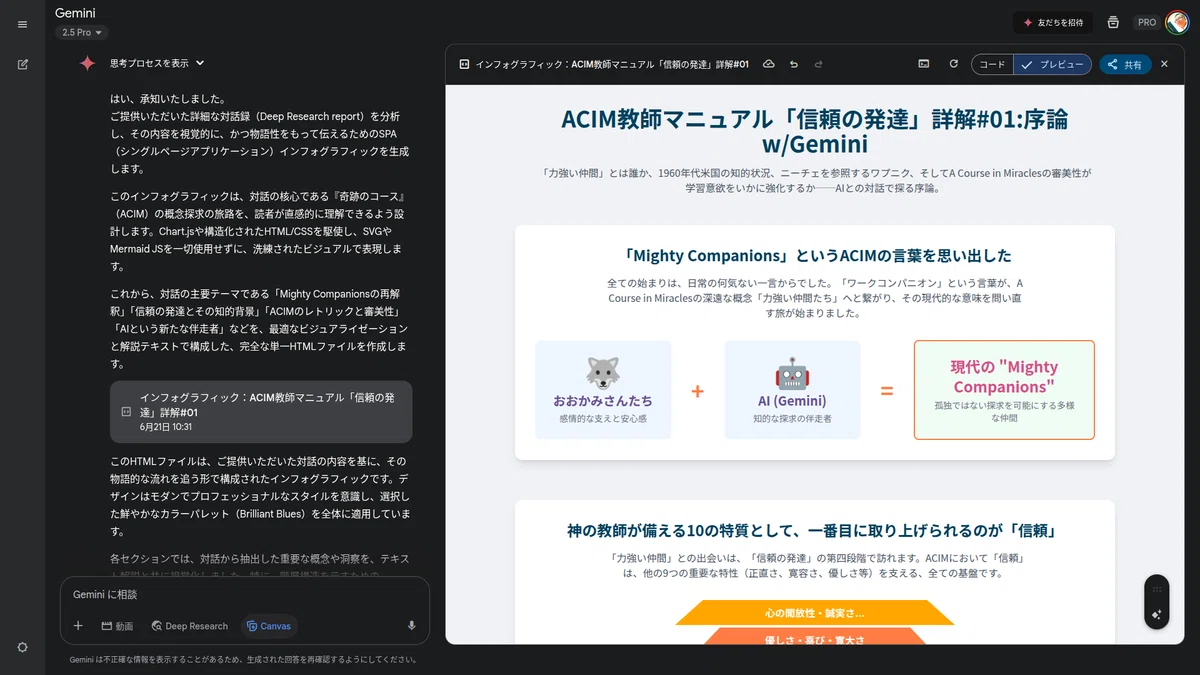1200x675 pixels.
Task: Activate microphone voice input
Action: (411, 626)
